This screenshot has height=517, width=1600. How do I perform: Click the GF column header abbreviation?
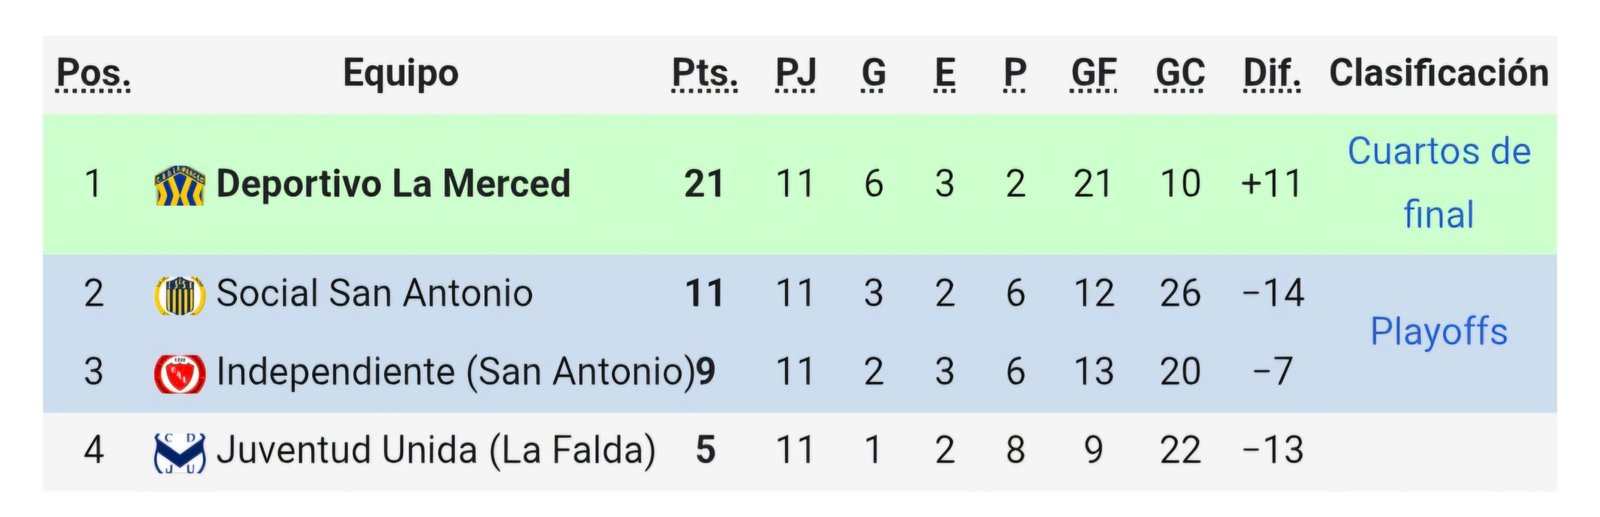tap(1093, 73)
